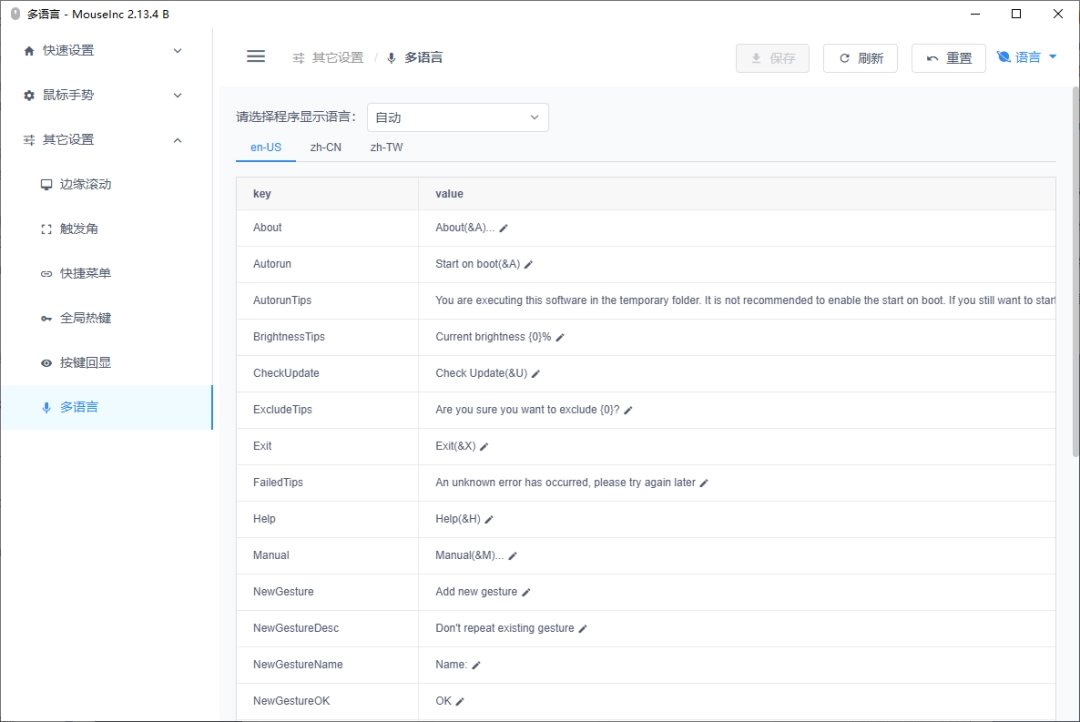Click edit pencil next to 'Check Update(&U)'

point(536,374)
